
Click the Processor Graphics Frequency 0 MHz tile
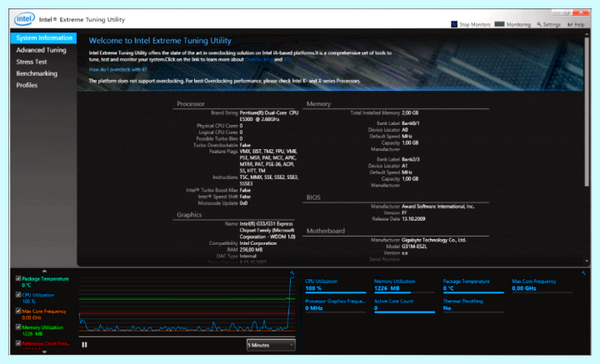335,305
